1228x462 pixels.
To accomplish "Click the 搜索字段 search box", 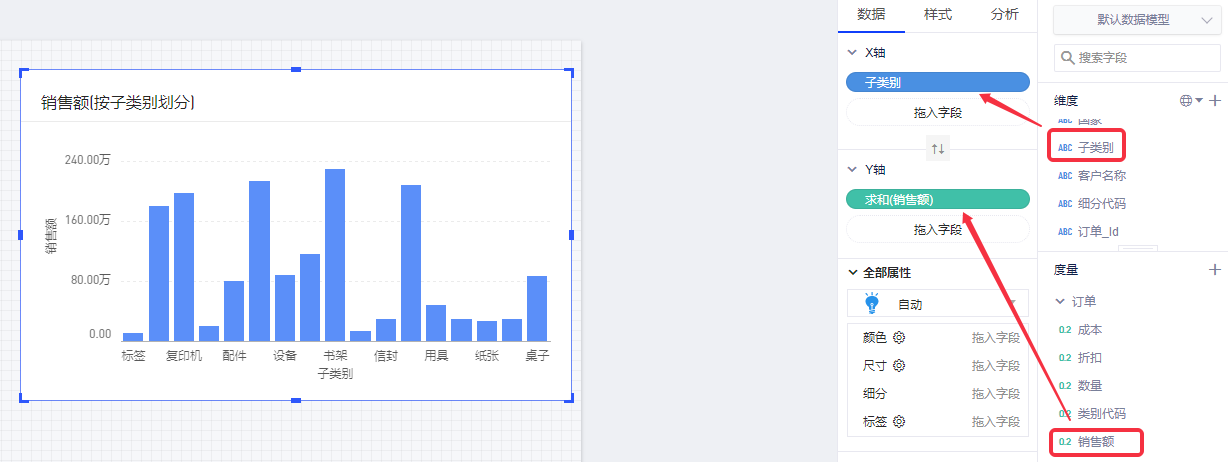I will 1138,58.
